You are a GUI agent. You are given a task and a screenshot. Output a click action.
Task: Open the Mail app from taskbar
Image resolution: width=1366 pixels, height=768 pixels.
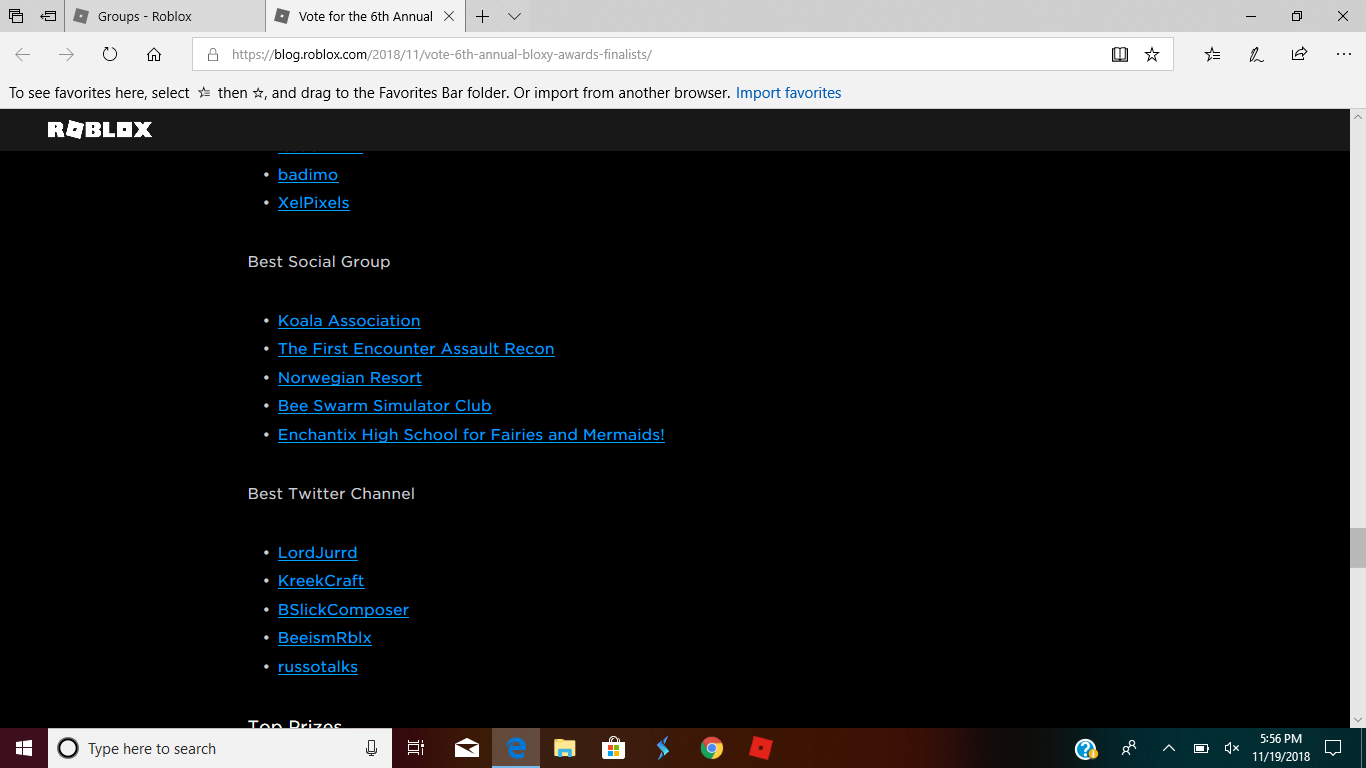466,748
